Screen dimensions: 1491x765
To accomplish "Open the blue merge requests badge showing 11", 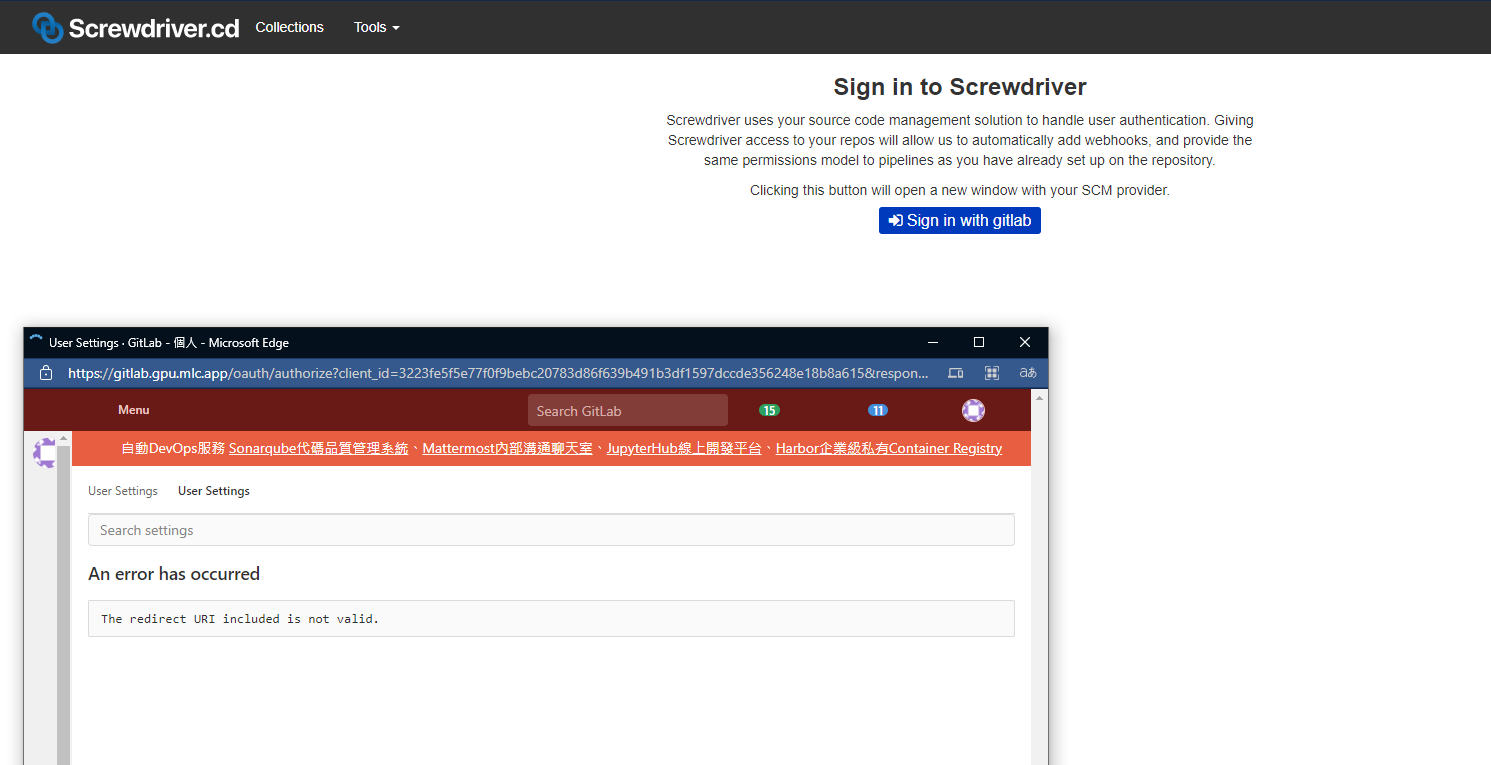I will [x=877, y=410].
